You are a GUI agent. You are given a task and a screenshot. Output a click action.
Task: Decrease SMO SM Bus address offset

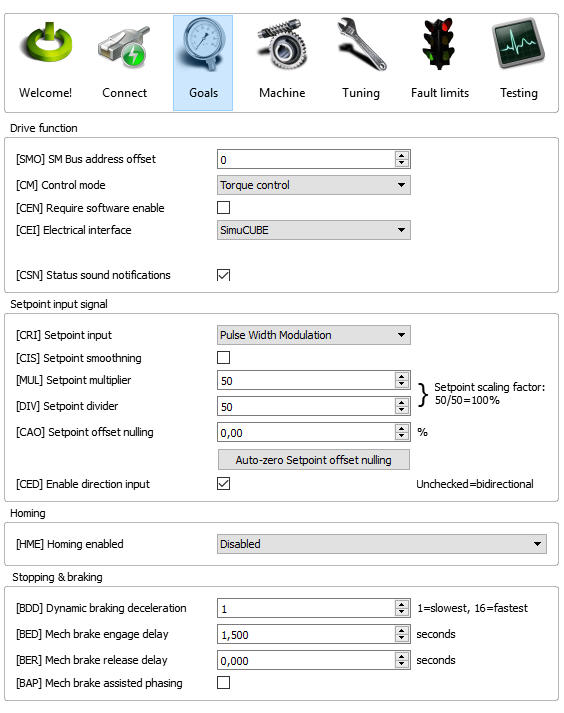[x=401, y=163]
